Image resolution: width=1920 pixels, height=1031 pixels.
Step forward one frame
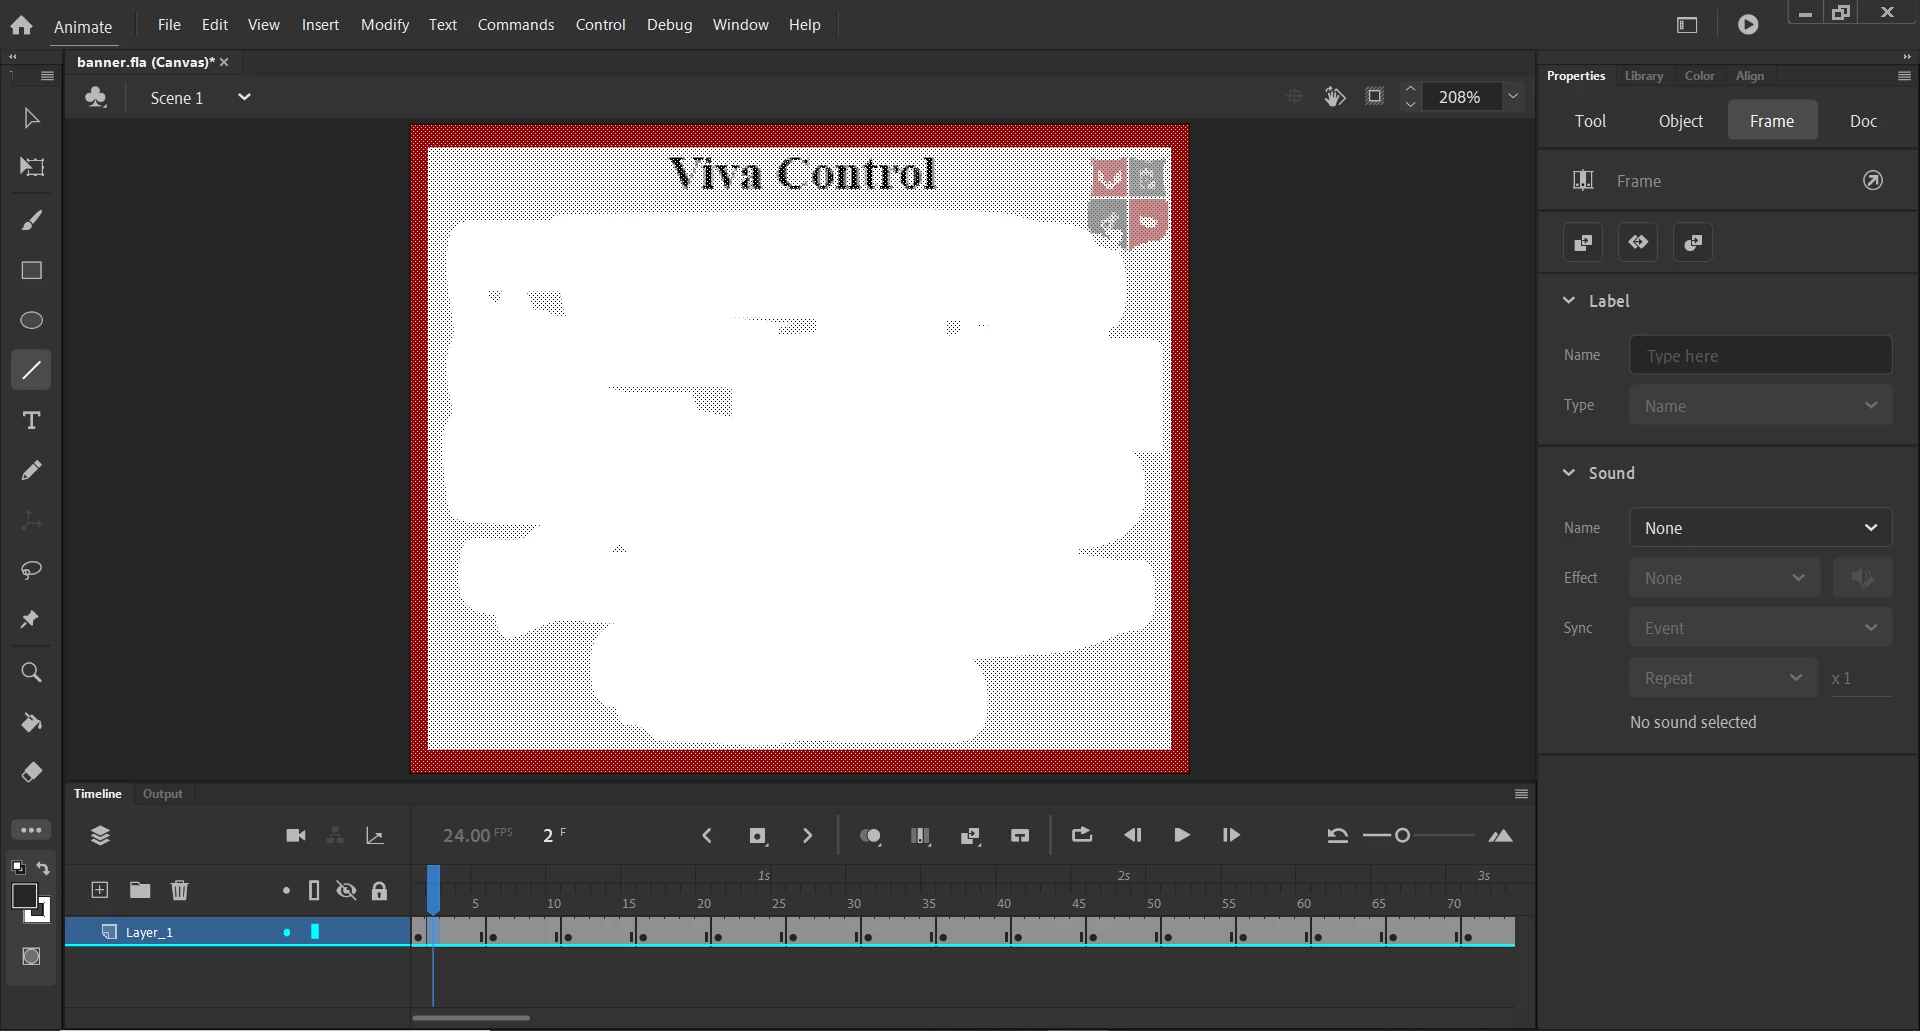pyautogui.click(x=1231, y=835)
